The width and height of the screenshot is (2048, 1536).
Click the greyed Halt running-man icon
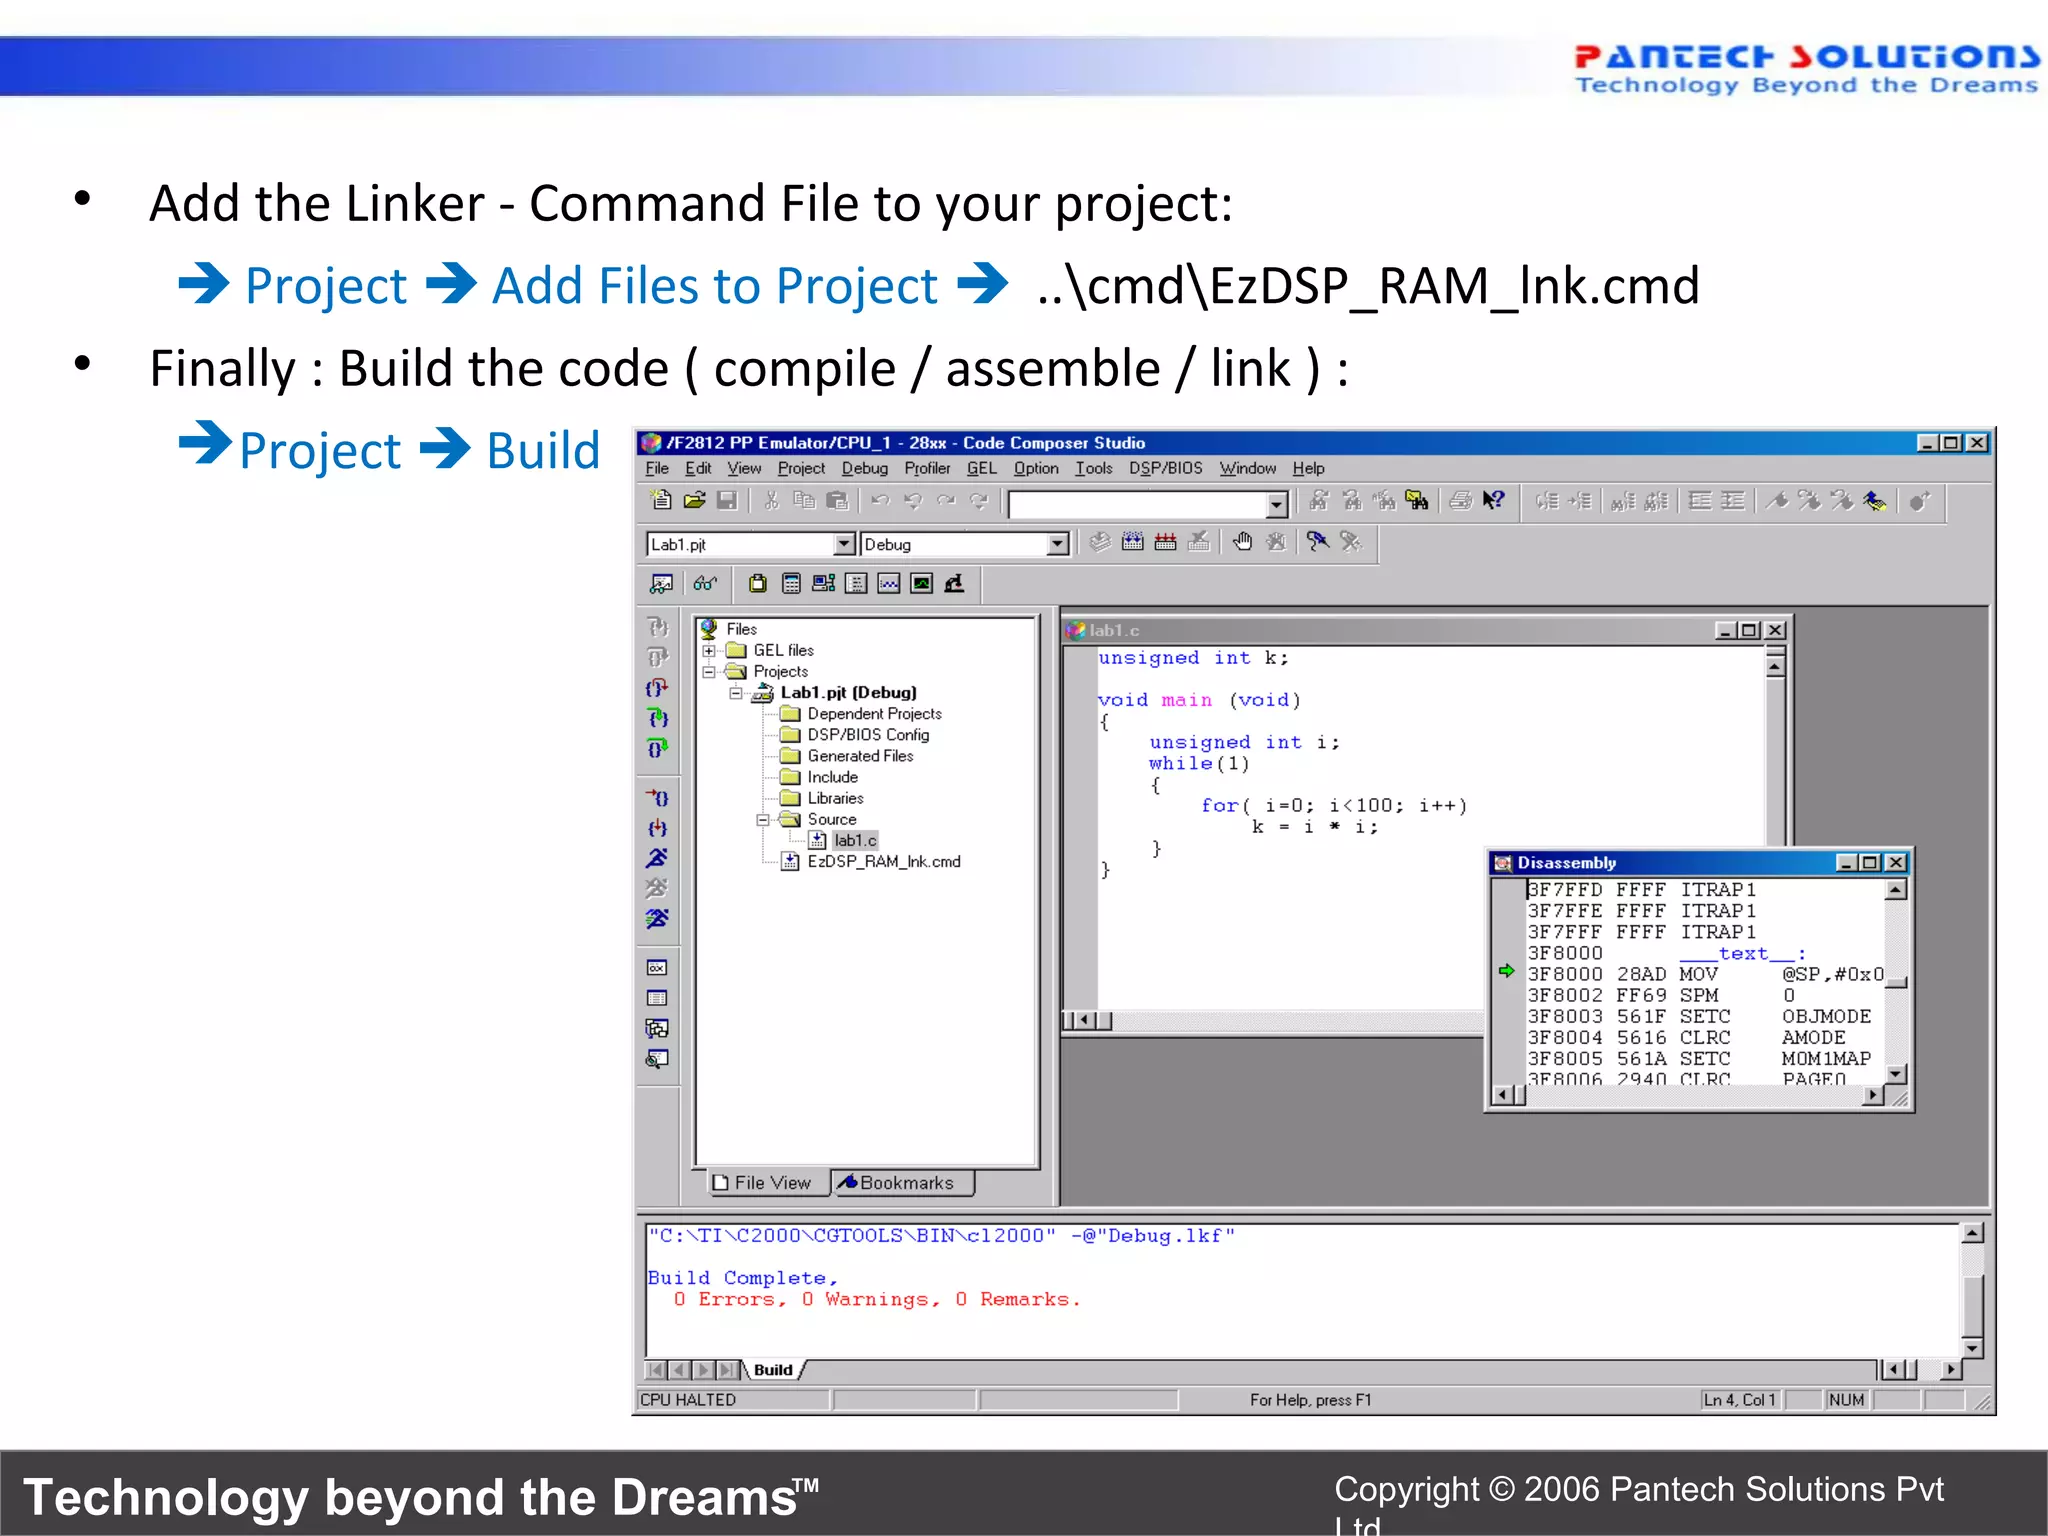tap(657, 888)
